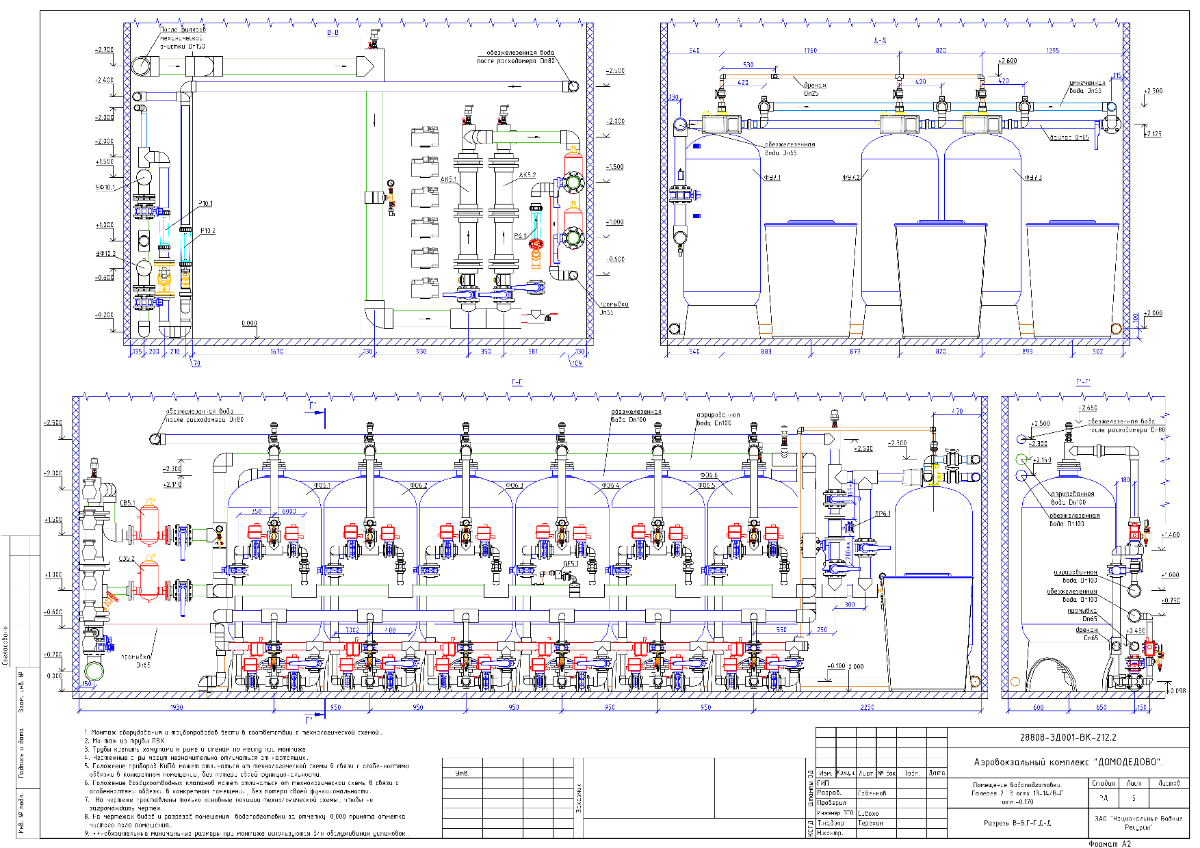The width and height of the screenshot is (1200, 848).
Task: Click the ФО6.1 filter tank label
Action: [323, 487]
